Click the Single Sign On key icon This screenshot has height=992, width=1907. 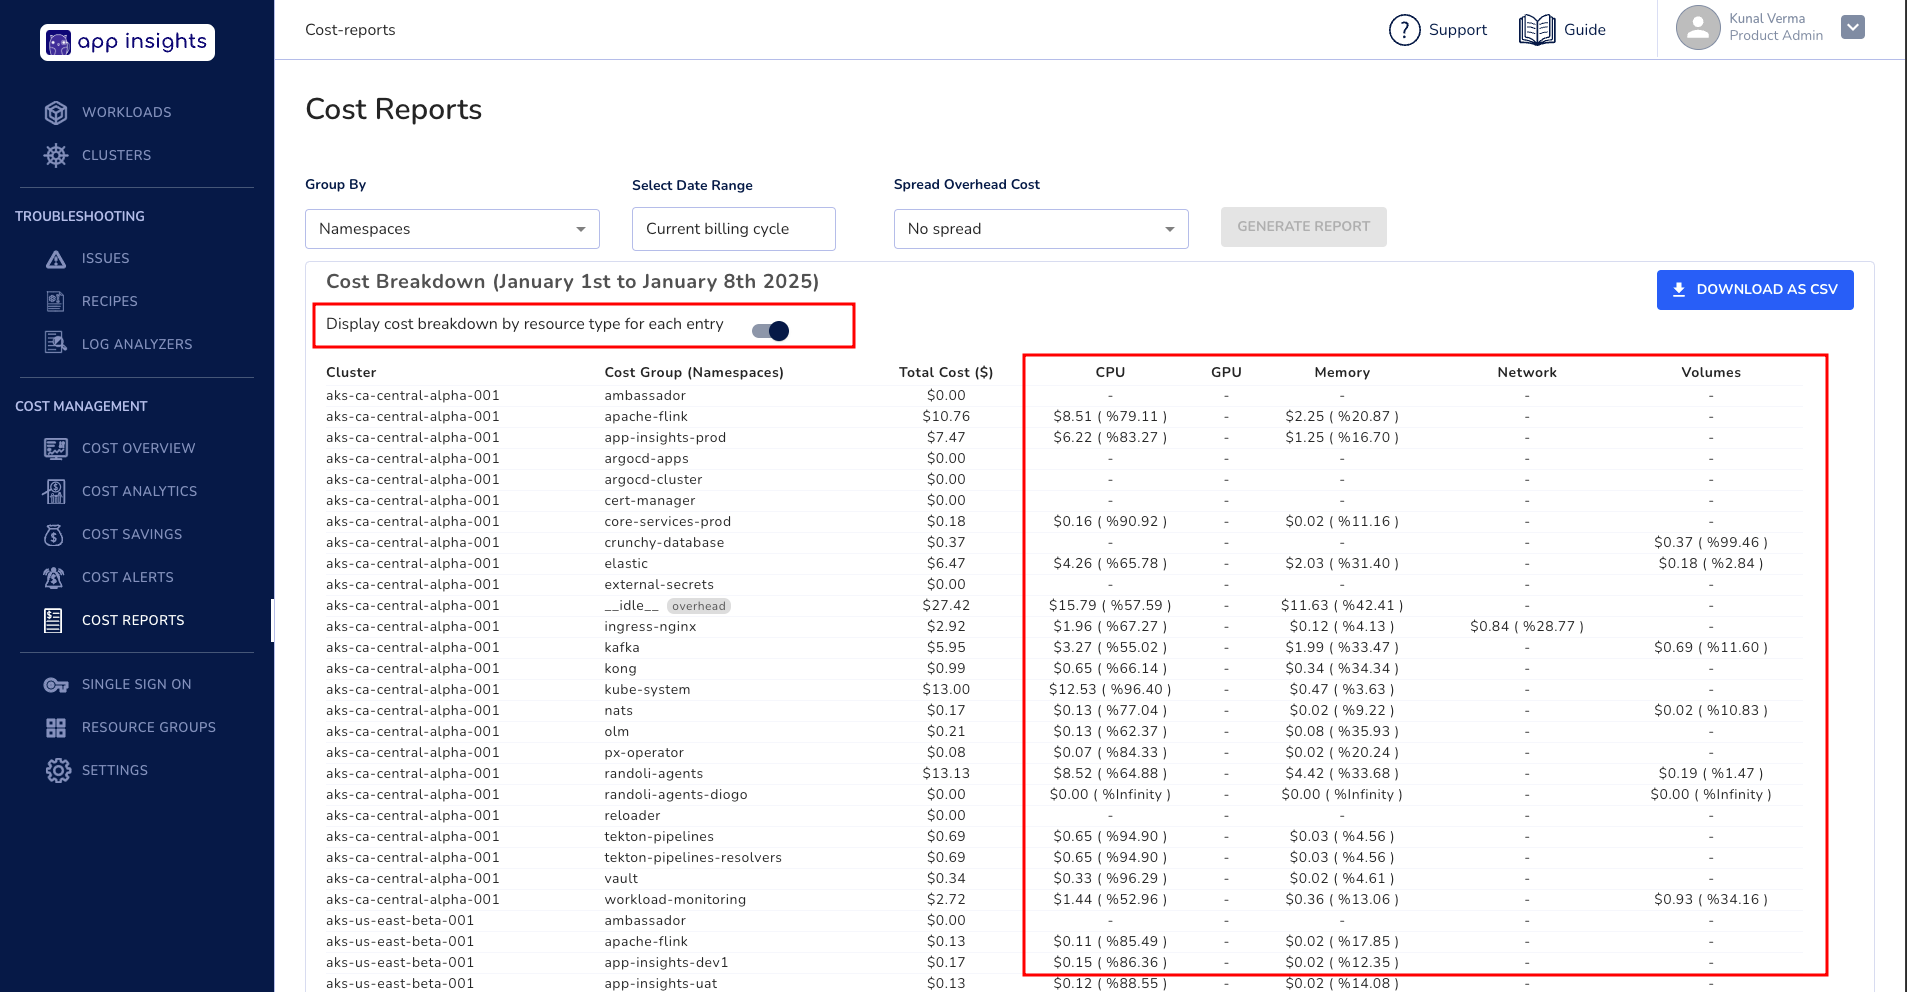[x=56, y=685]
